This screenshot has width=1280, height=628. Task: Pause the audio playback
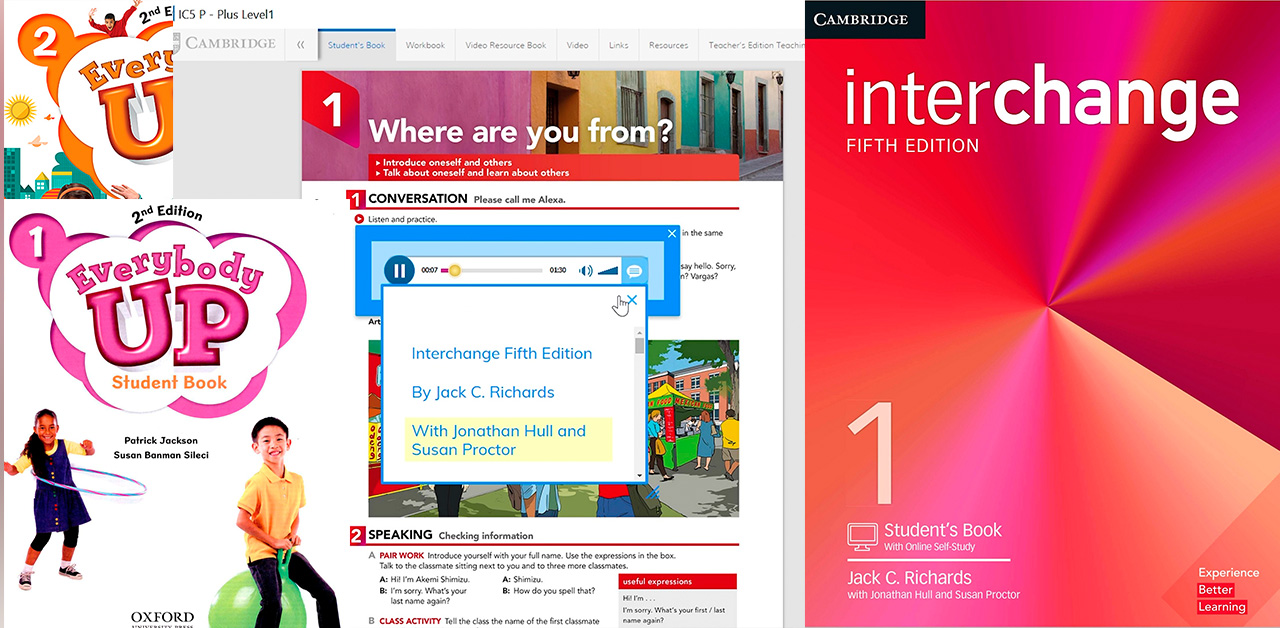pyautogui.click(x=399, y=270)
